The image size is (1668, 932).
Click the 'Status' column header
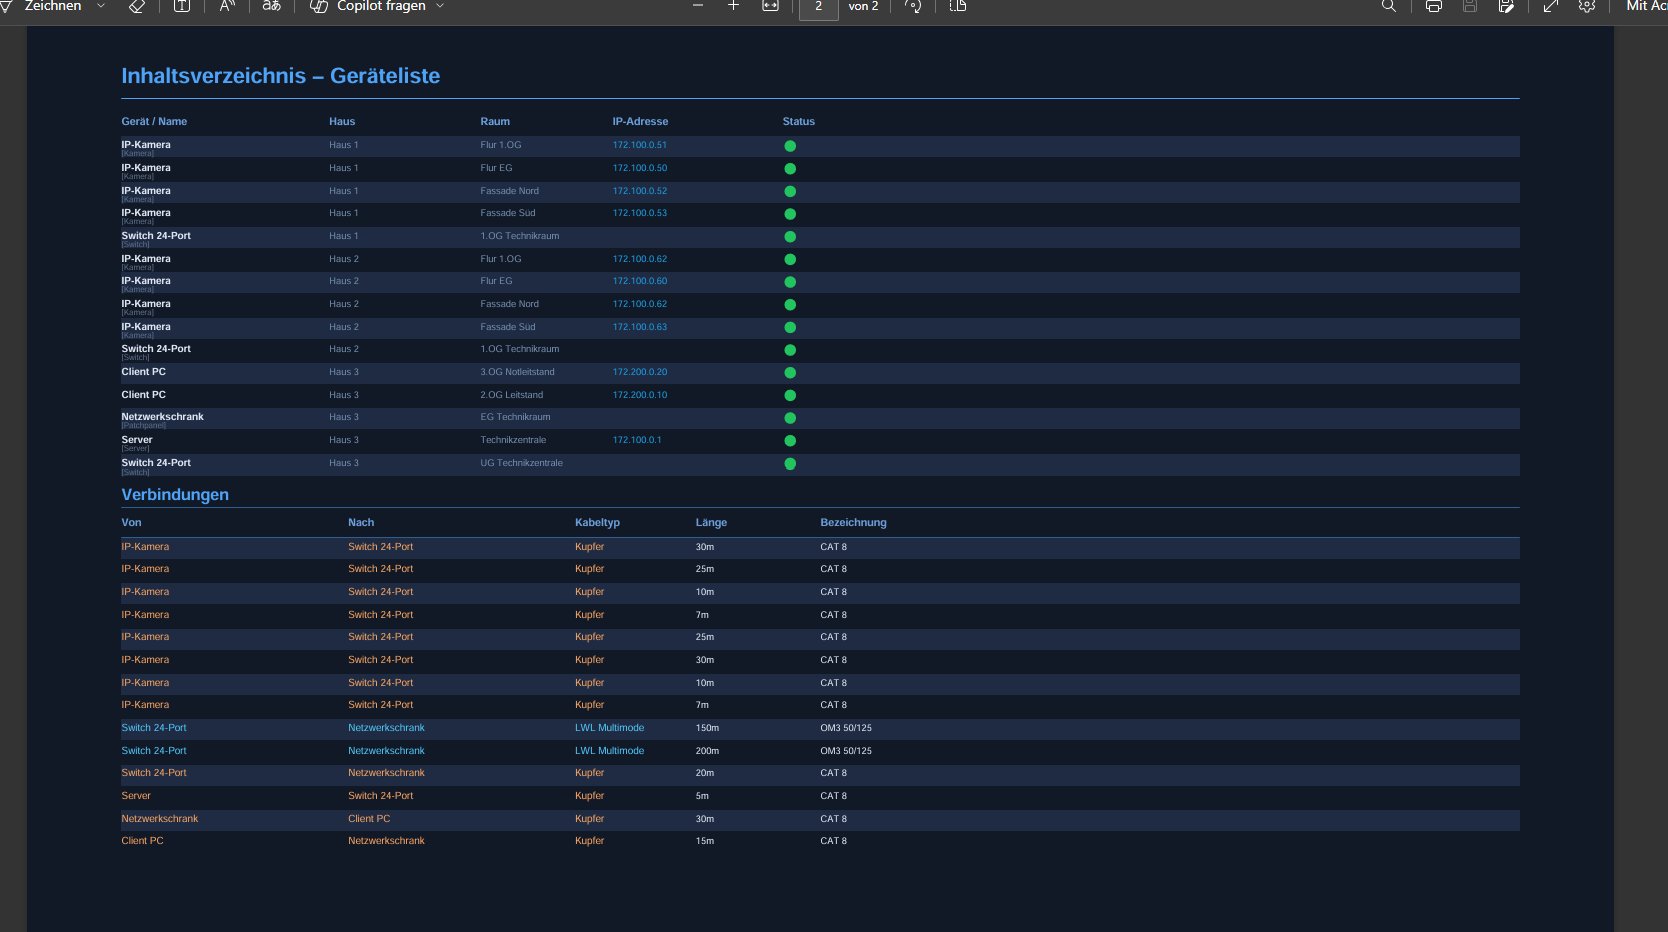(798, 122)
